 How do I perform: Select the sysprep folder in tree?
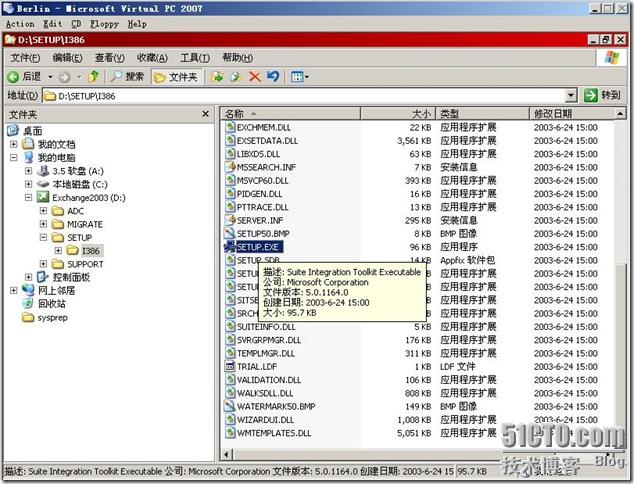(x=53, y=317)
